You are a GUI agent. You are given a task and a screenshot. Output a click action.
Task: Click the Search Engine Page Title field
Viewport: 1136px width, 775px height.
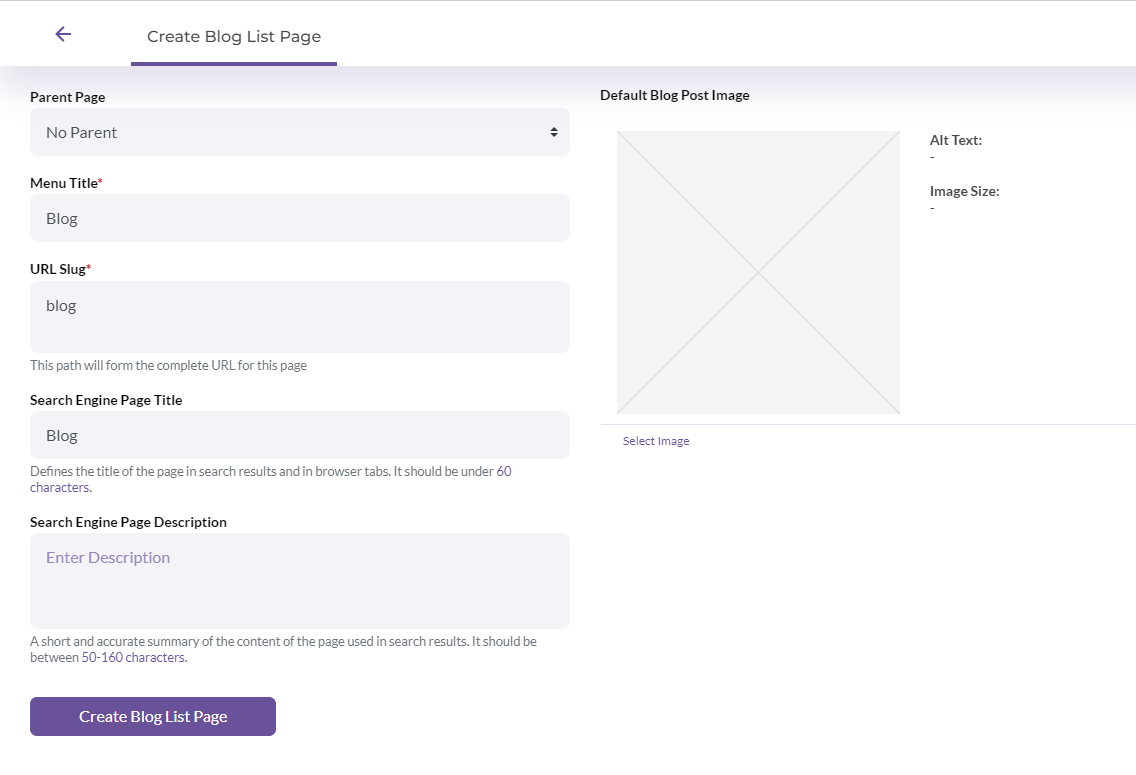click(300, 435)
